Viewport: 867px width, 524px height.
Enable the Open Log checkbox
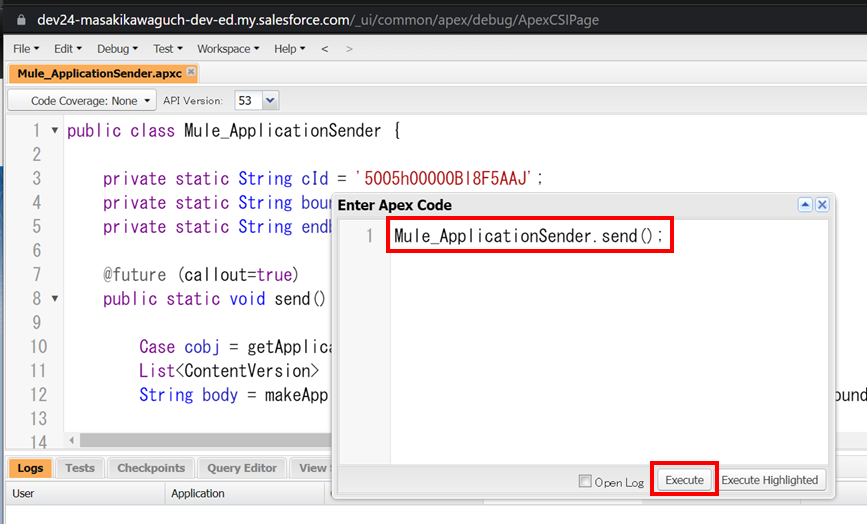point(585,481)
